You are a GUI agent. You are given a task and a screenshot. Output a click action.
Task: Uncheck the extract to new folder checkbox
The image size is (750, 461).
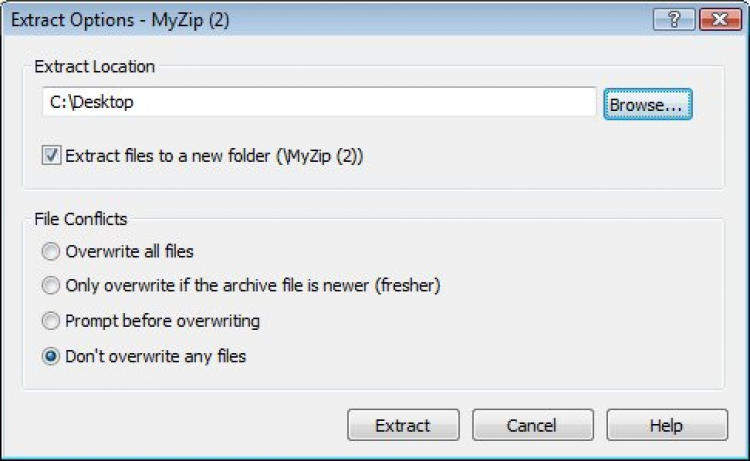51,156
